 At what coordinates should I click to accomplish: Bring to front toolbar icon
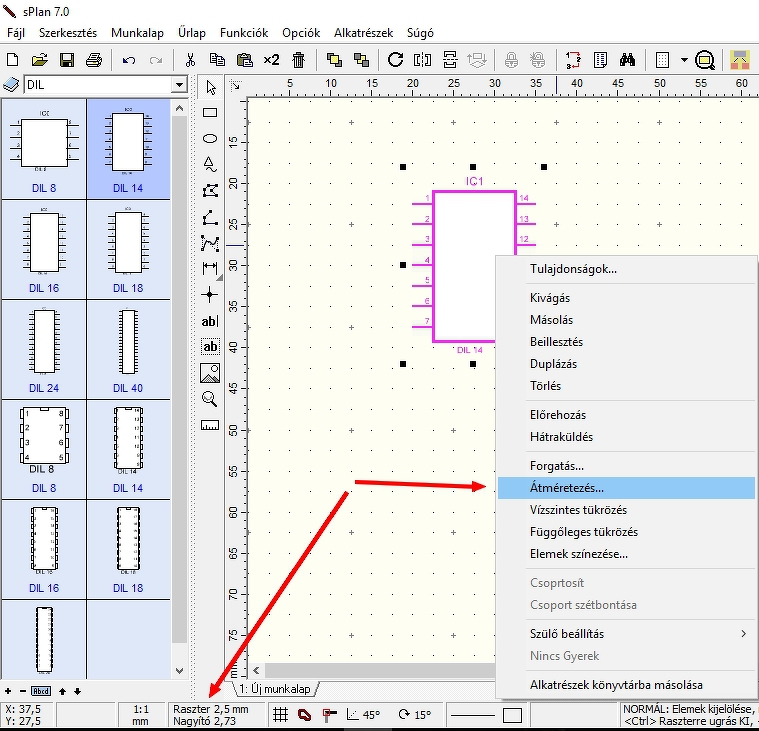pyautogui.click(x=334, y=60)
